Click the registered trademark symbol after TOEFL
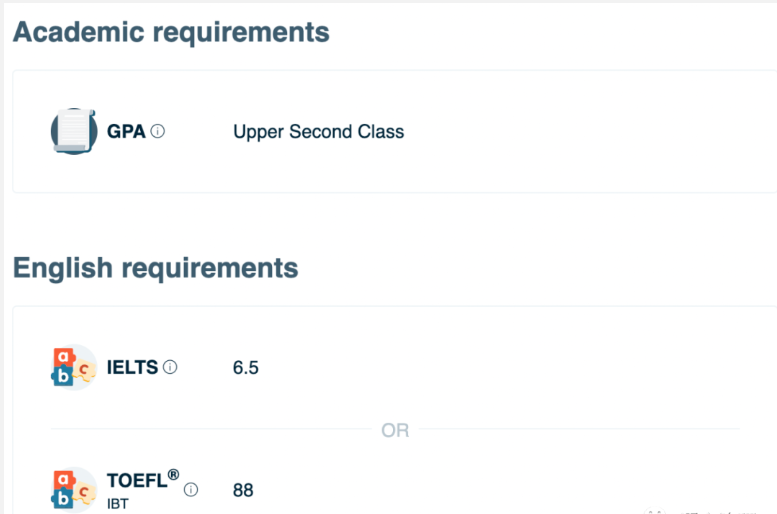Image resolution: width=777 pixels, height=514 pixels. 173,474
